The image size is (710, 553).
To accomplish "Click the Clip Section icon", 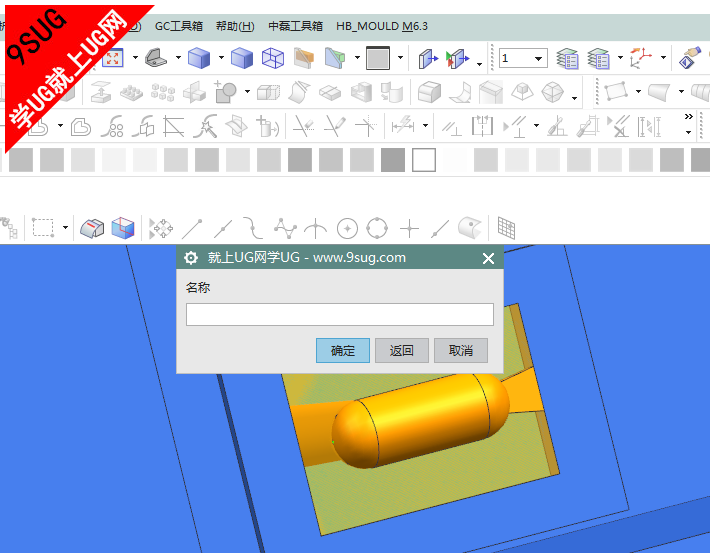I will click(335, 58).
